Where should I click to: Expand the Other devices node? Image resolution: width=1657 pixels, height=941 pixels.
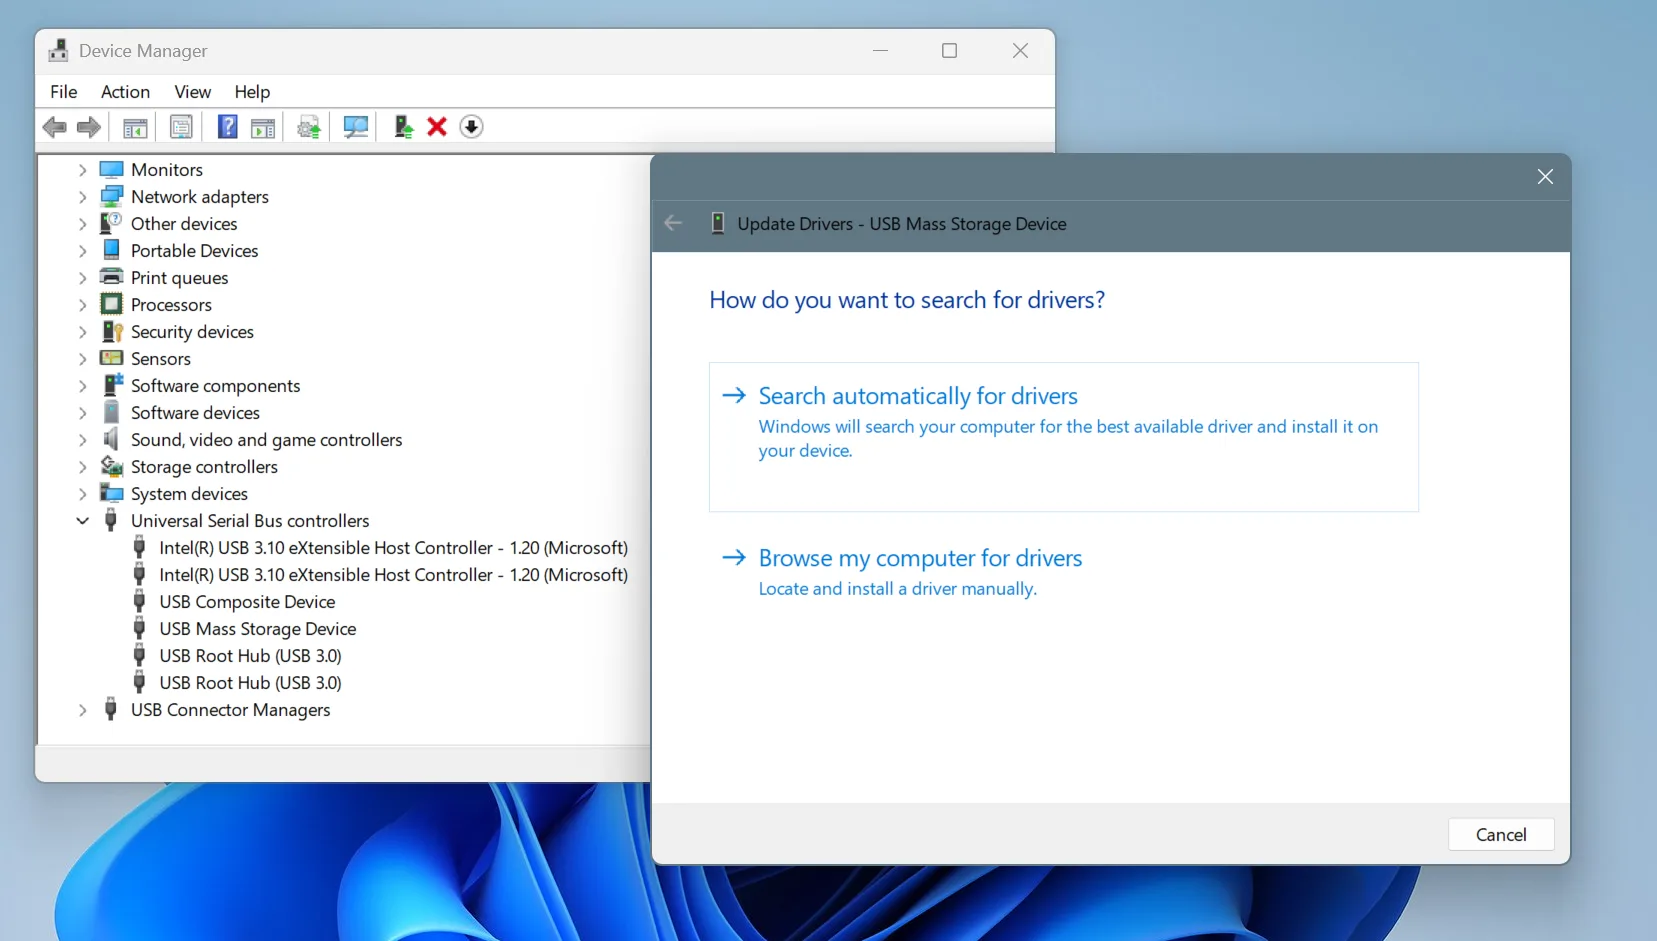[x=83, y=224]
